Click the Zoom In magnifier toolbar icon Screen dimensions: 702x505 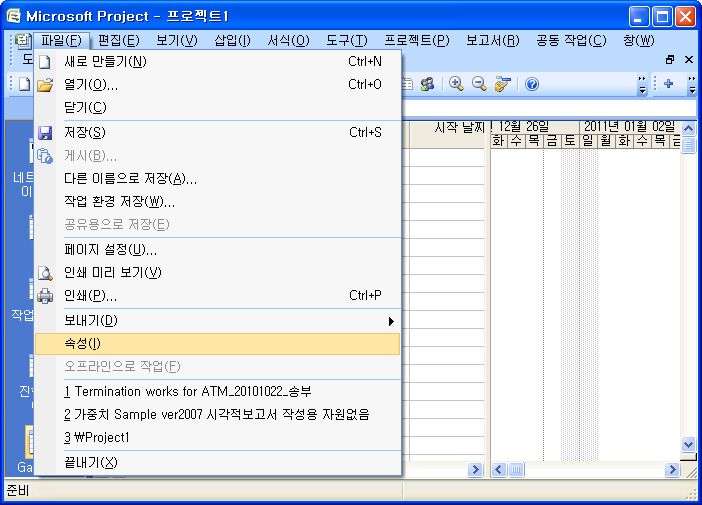coord(456,84)
